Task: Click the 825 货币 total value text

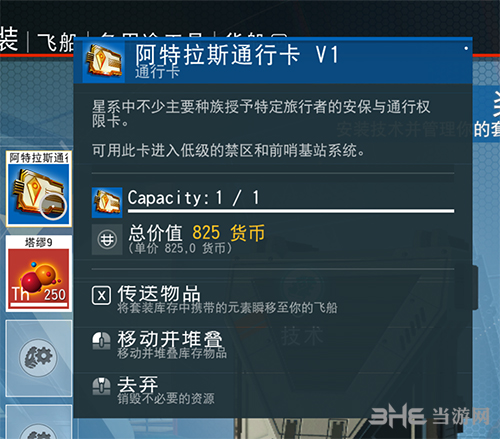Action: (x=229, y=232)
